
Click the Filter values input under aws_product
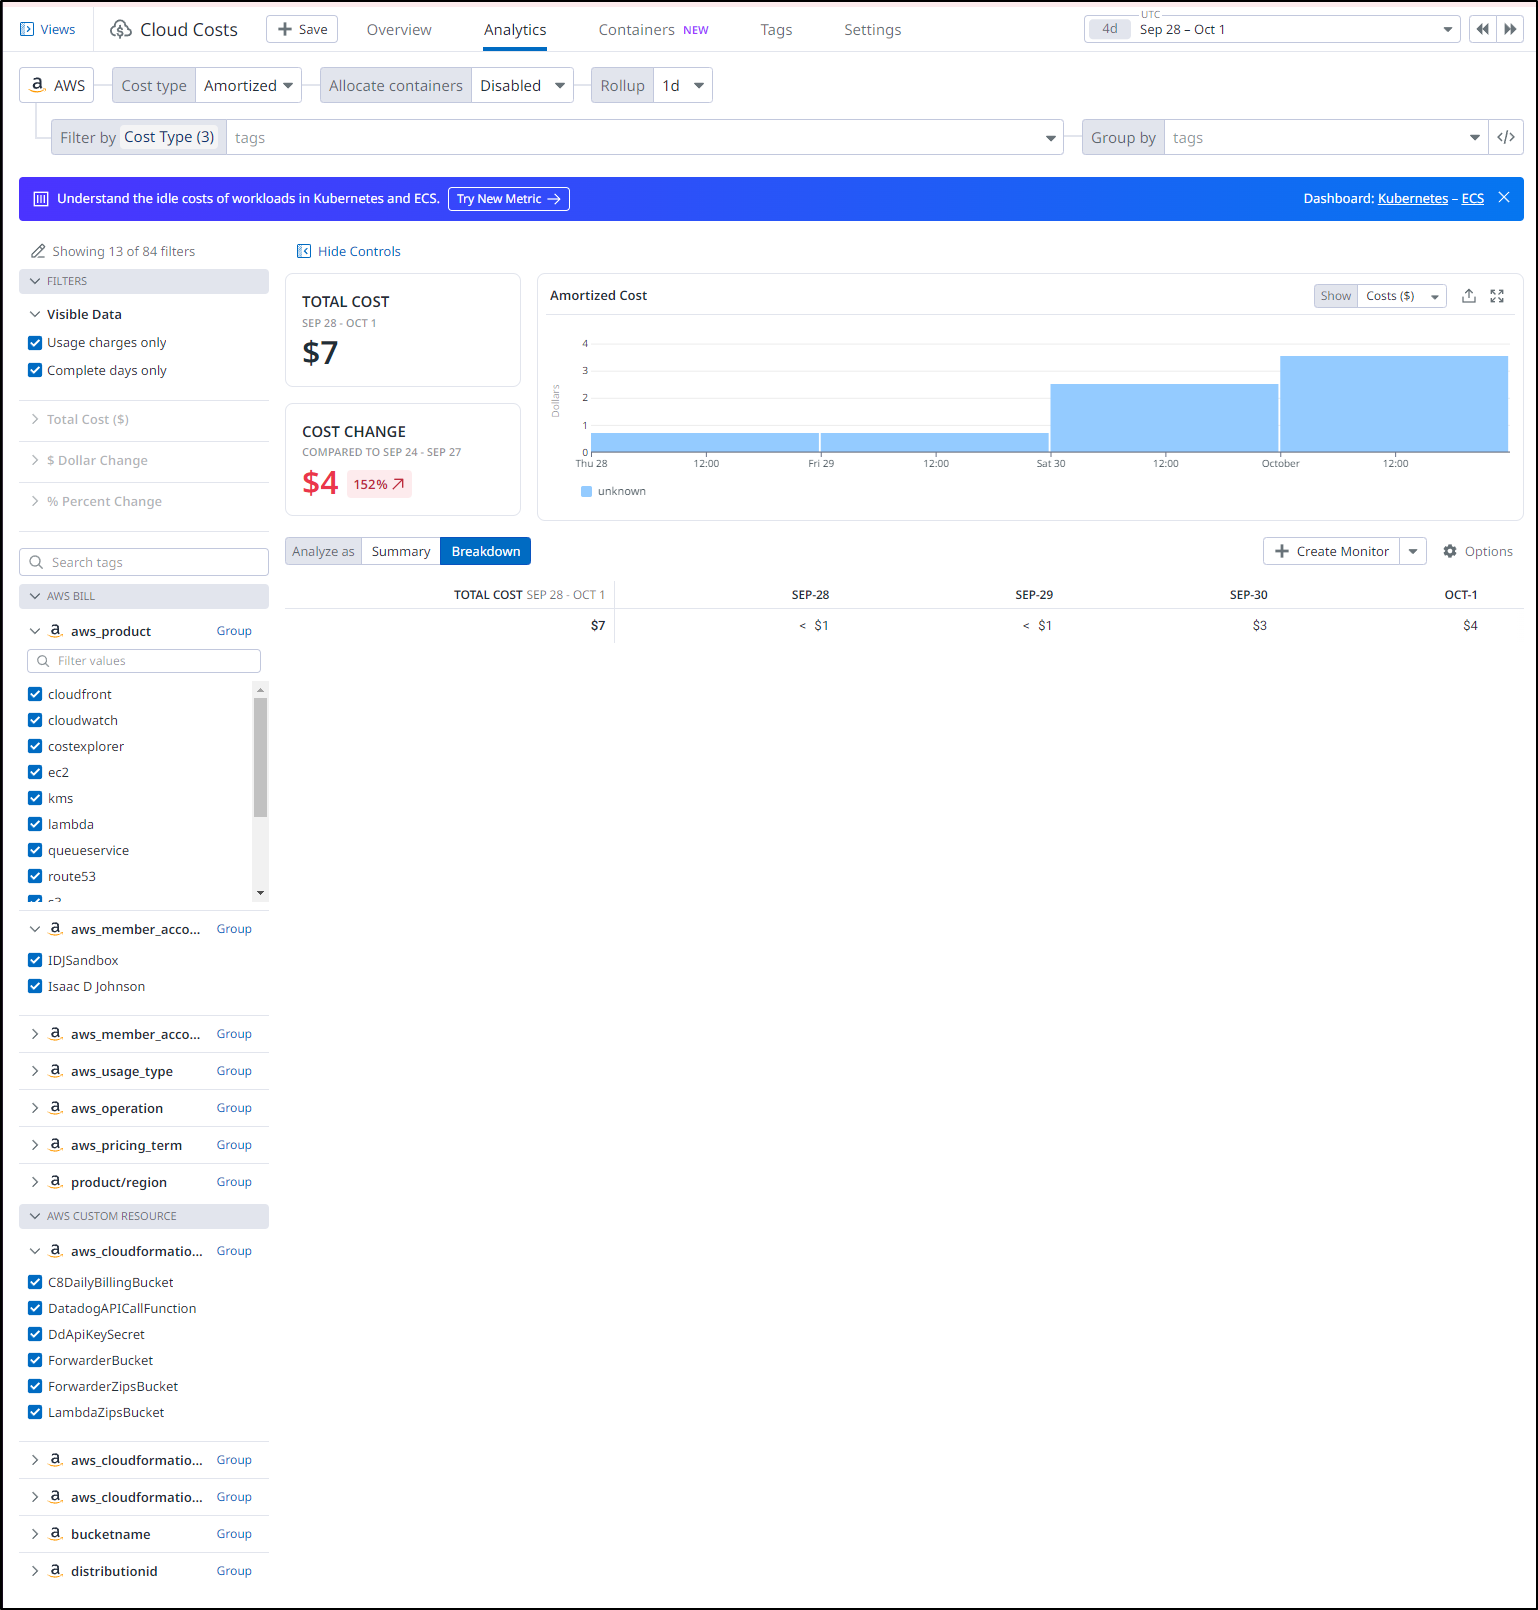pyautogui.click(x=144, y=661)
